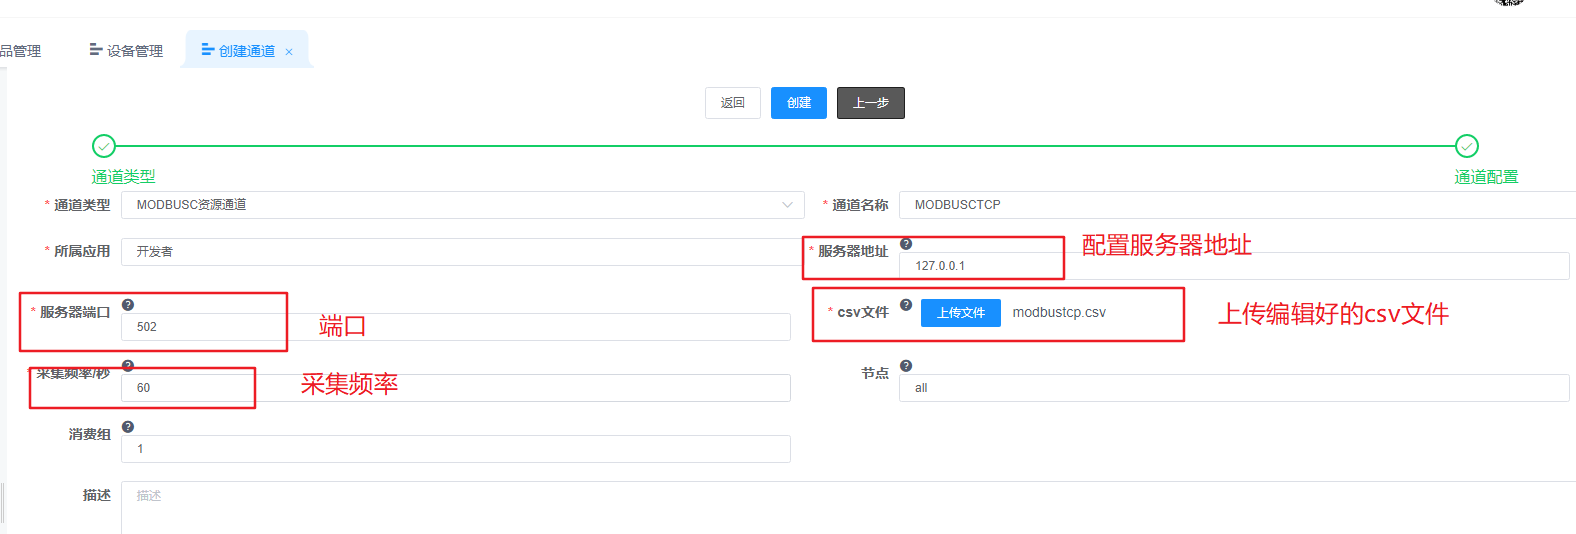Go back with 上一步 button
The image size is (1576, 534).
point(871,103)
